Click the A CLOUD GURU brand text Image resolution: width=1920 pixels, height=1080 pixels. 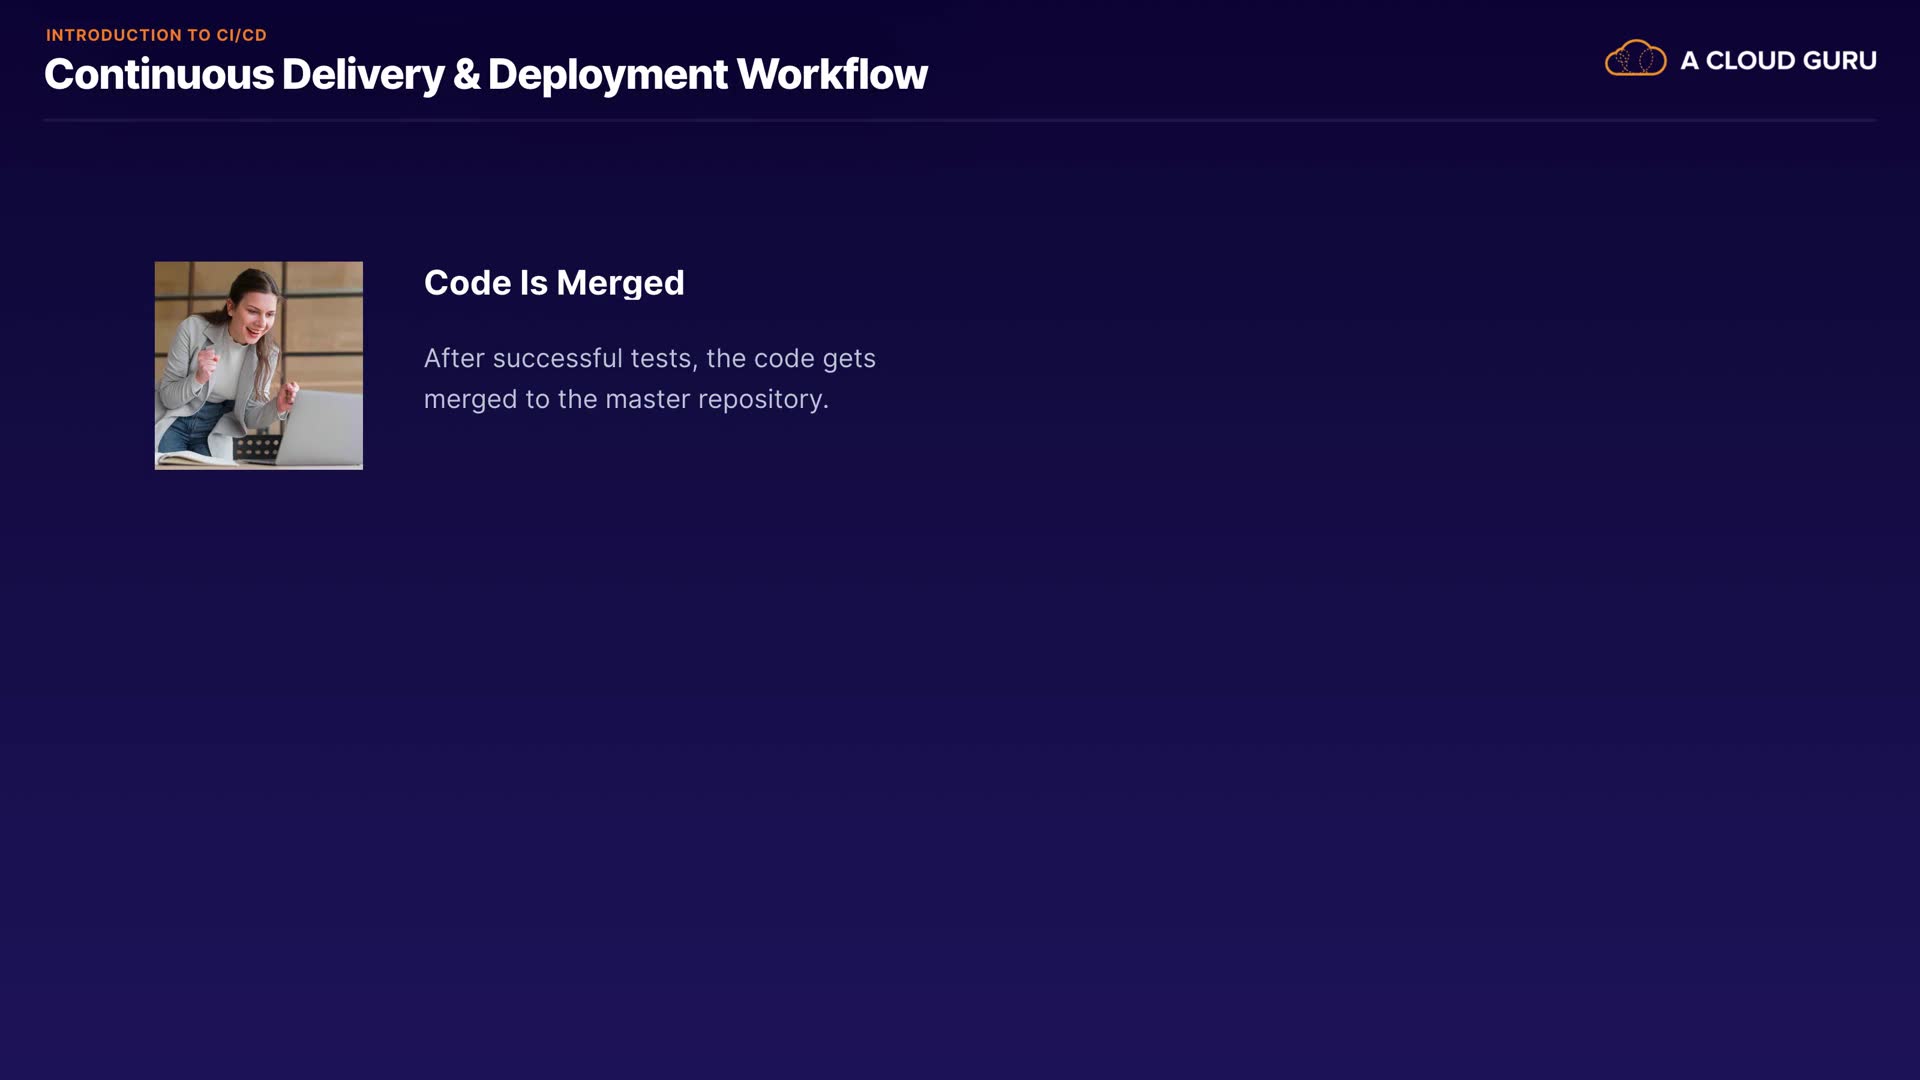coord(1777,61)
